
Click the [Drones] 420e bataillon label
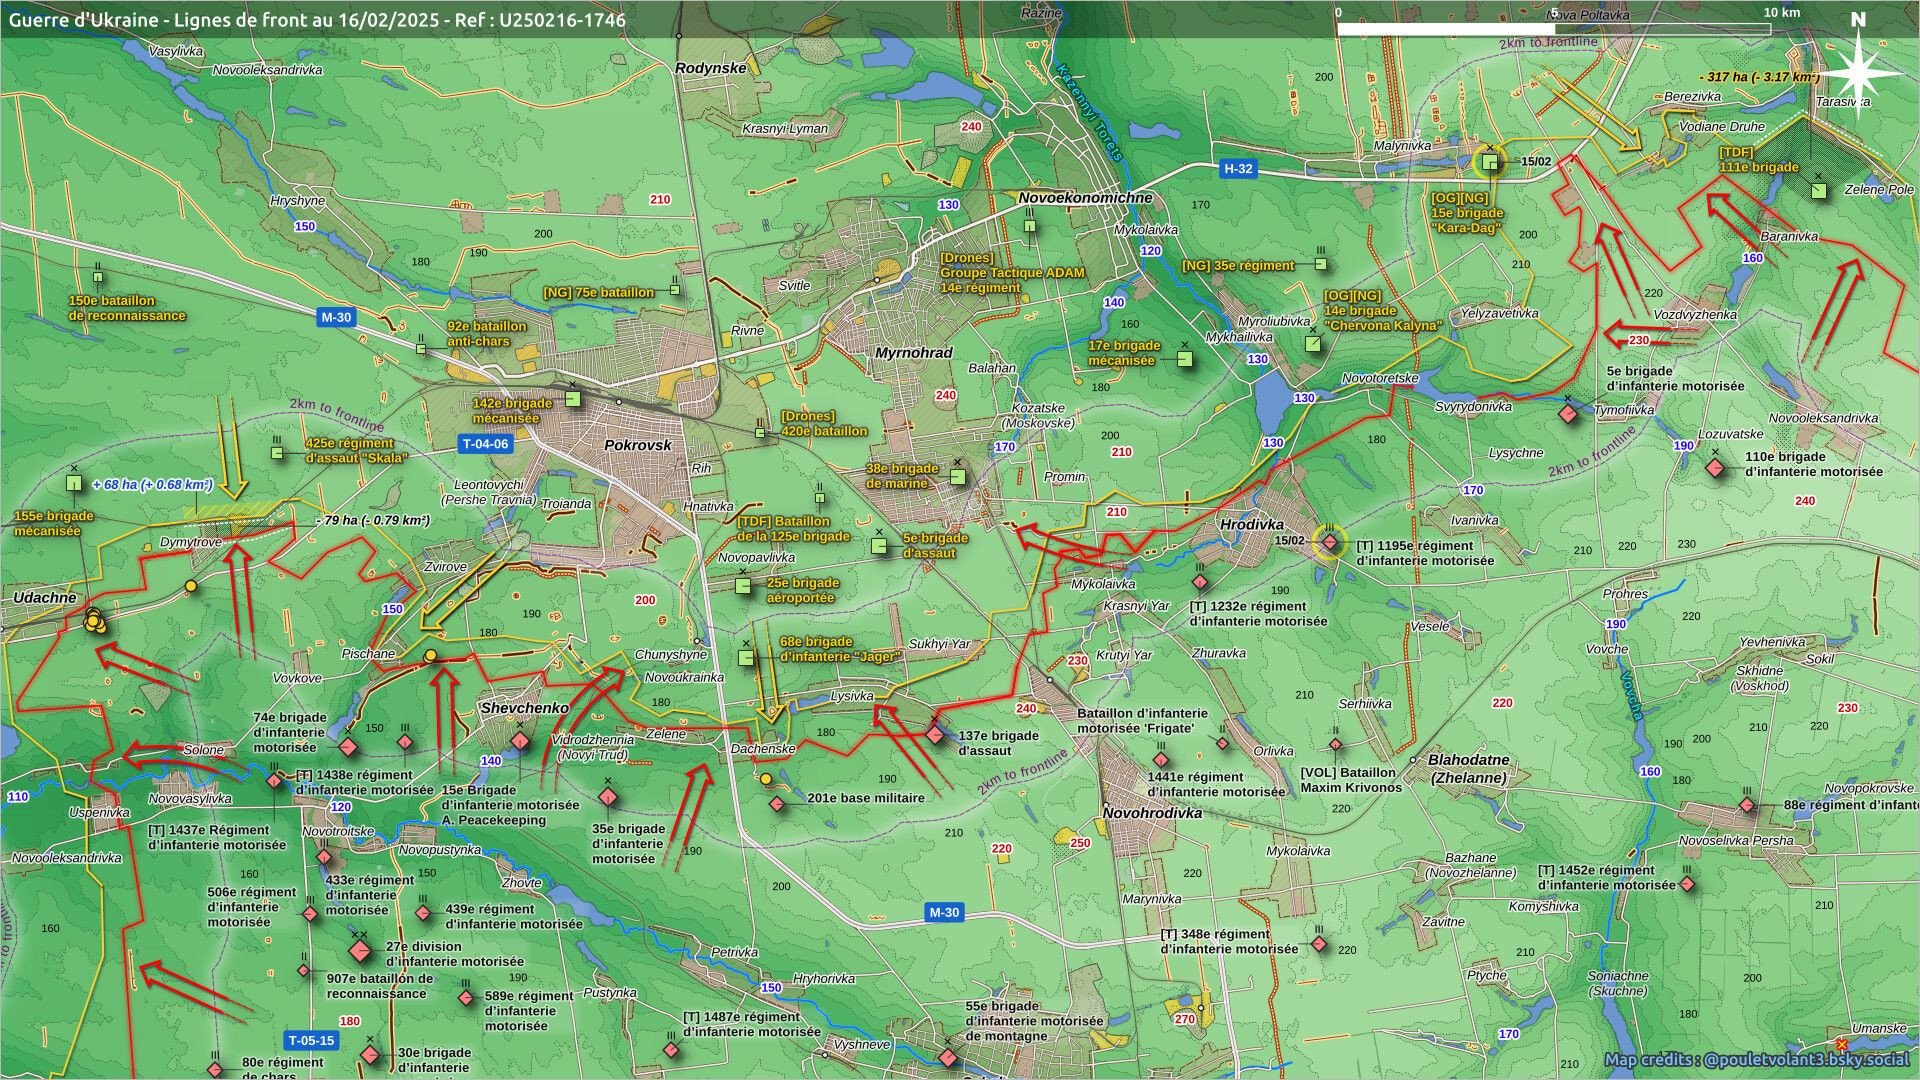(x=824, y=424)
